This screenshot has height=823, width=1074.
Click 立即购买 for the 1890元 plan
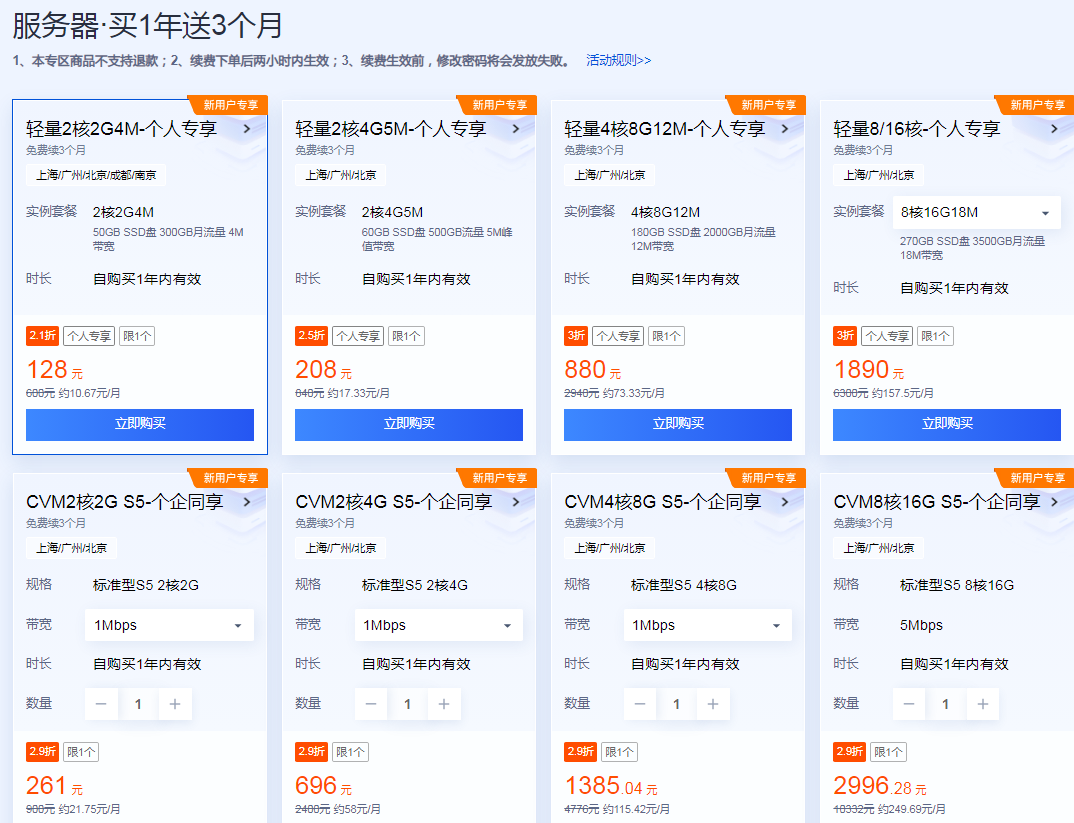click(x=947, y=424)
